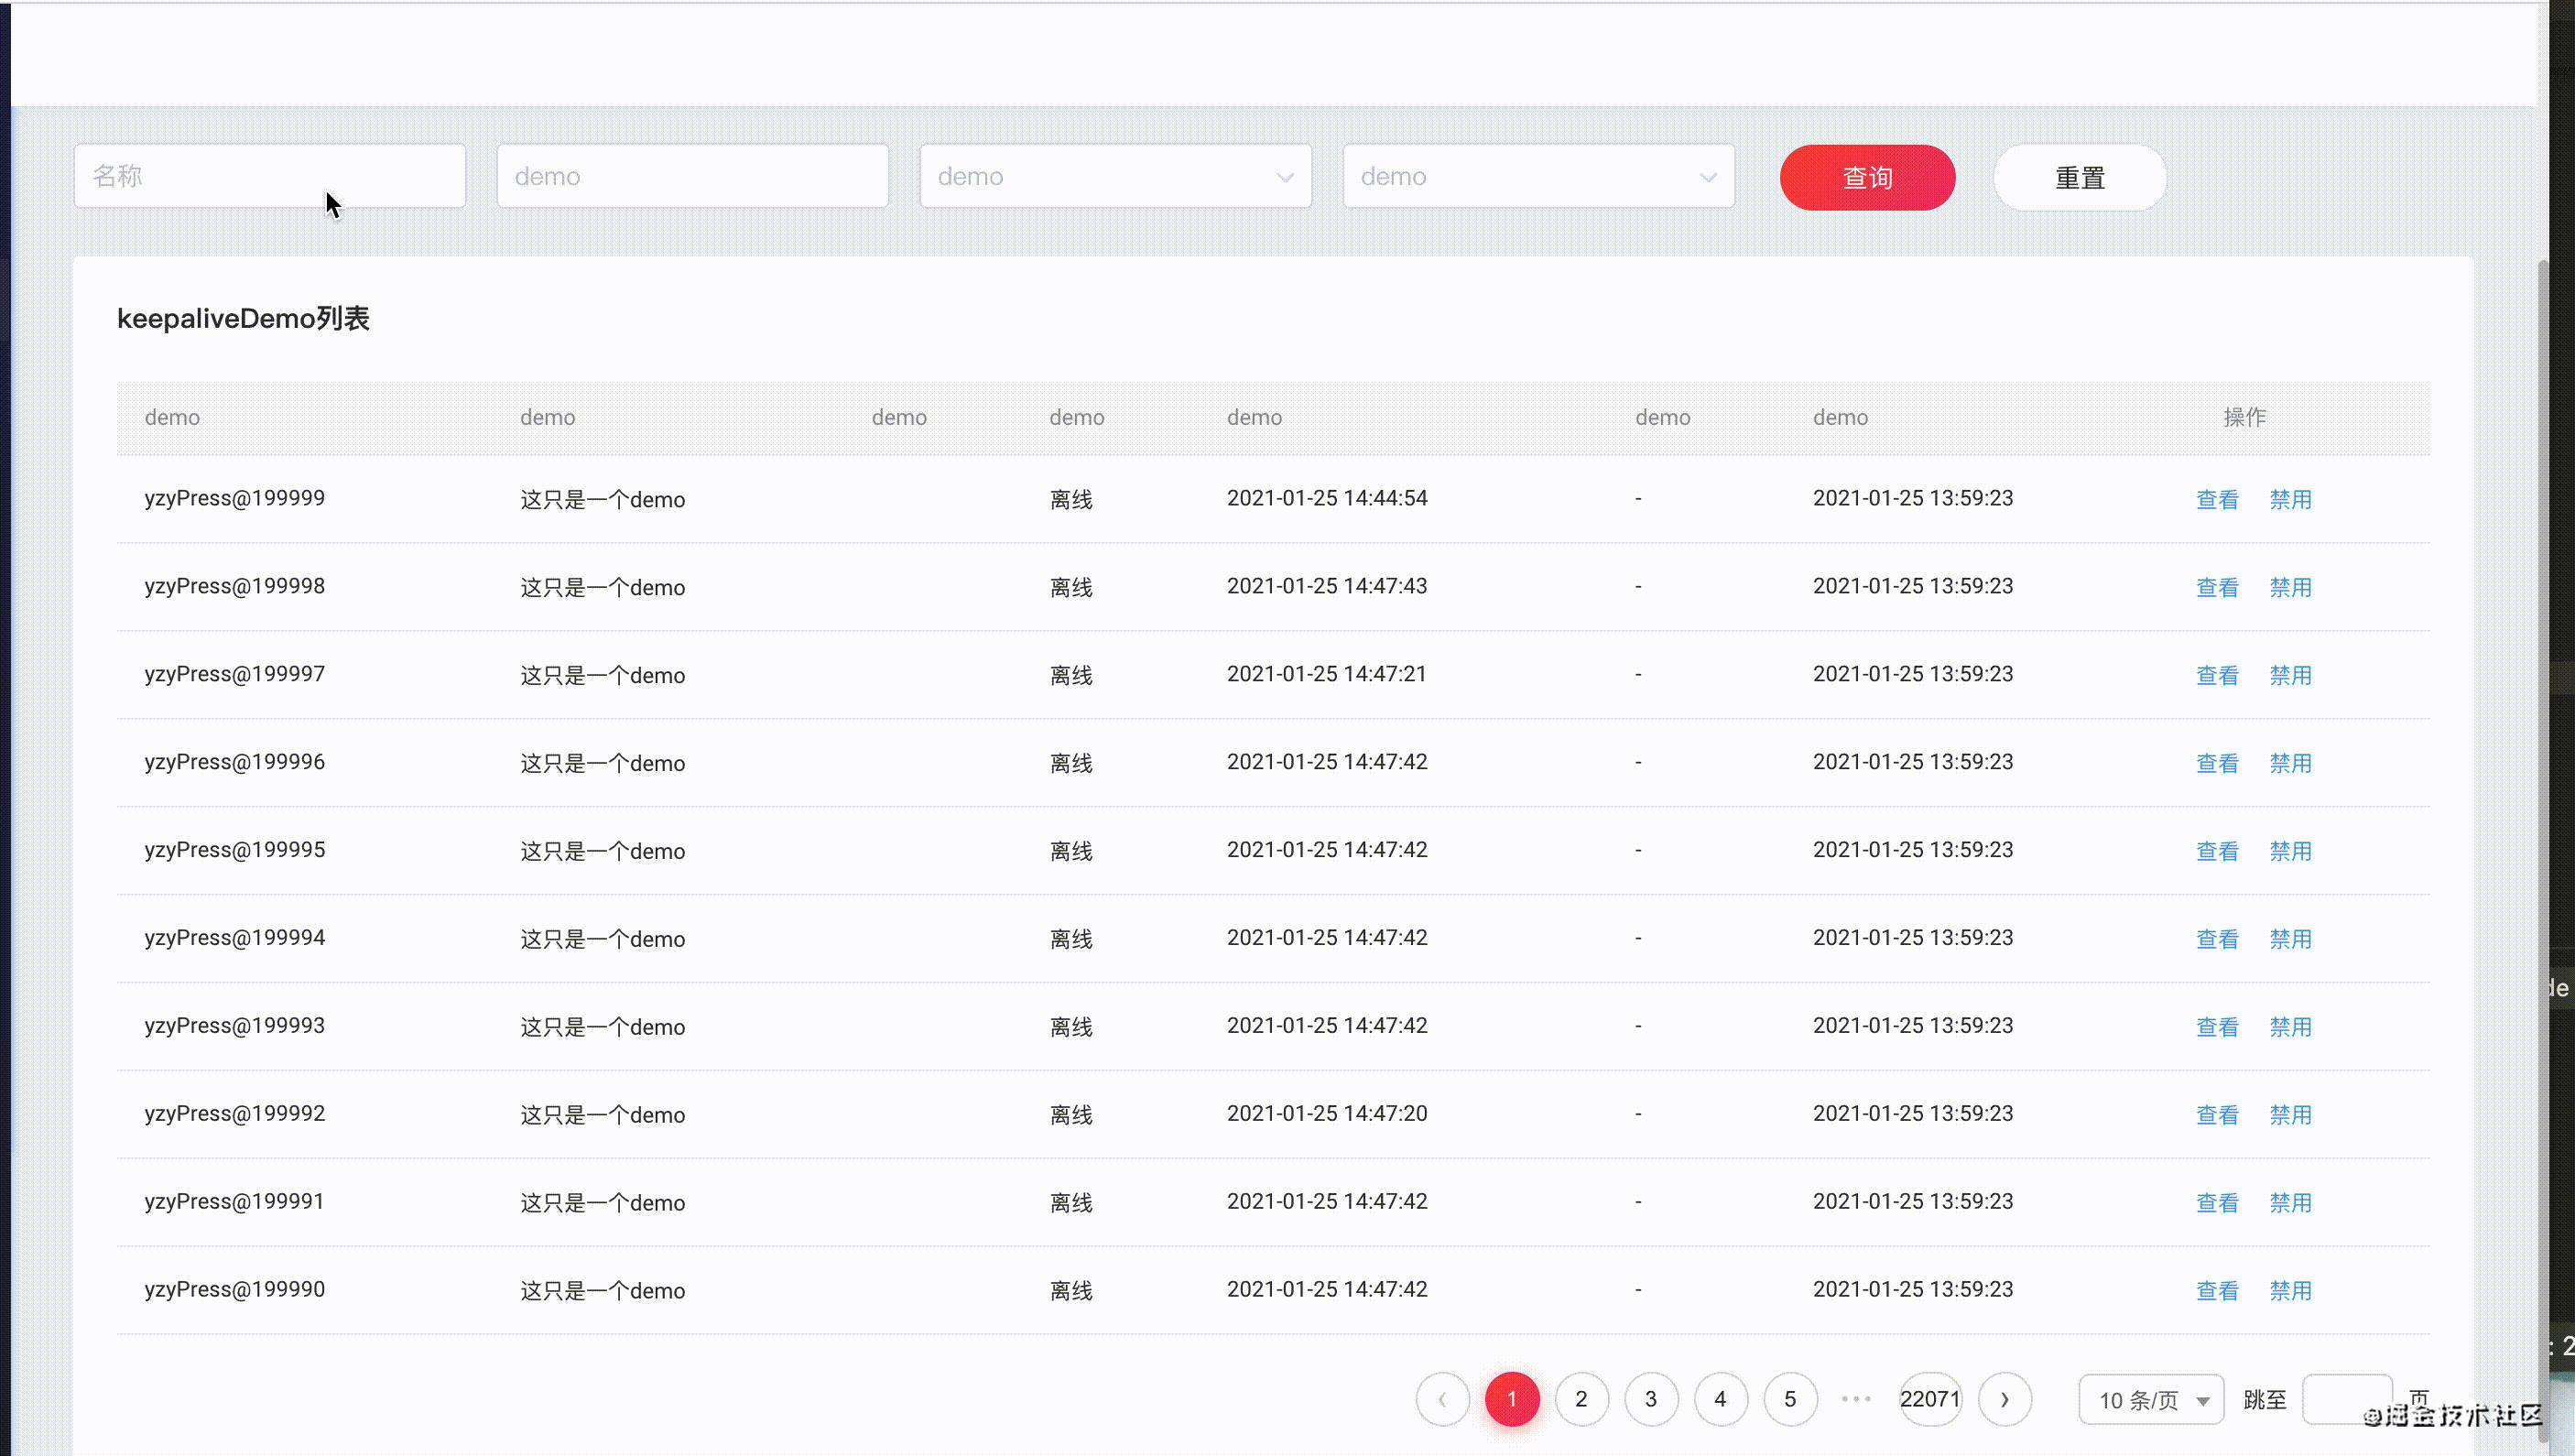Click timestamp 2021-01-25 14:47:20

[x=1327, y=1114]
